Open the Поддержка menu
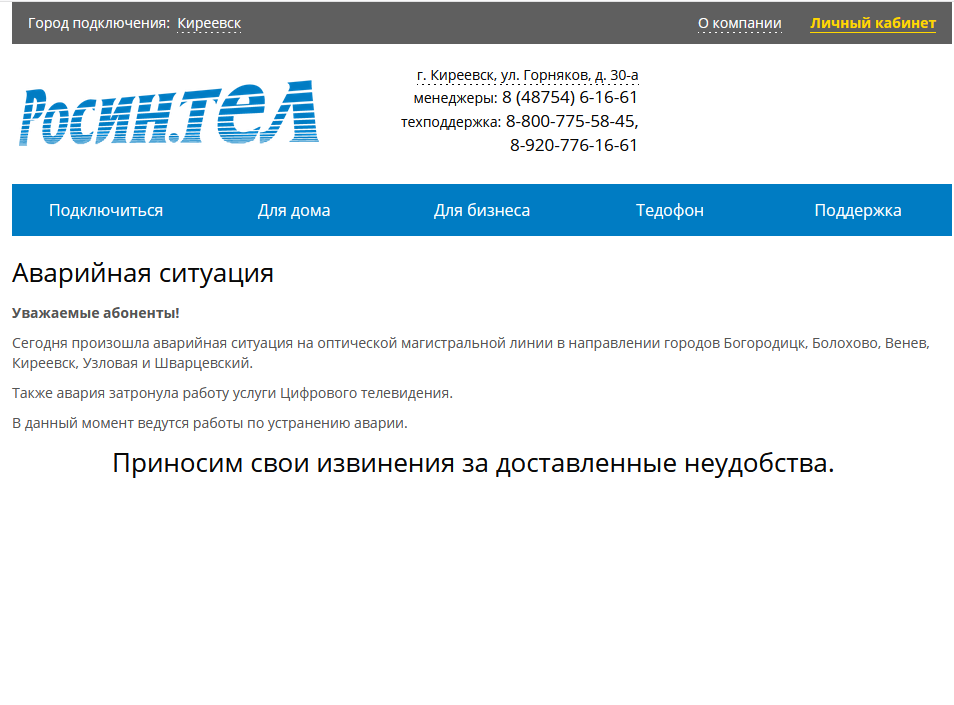This screenshot has width=954, height=705. [858, 210]
